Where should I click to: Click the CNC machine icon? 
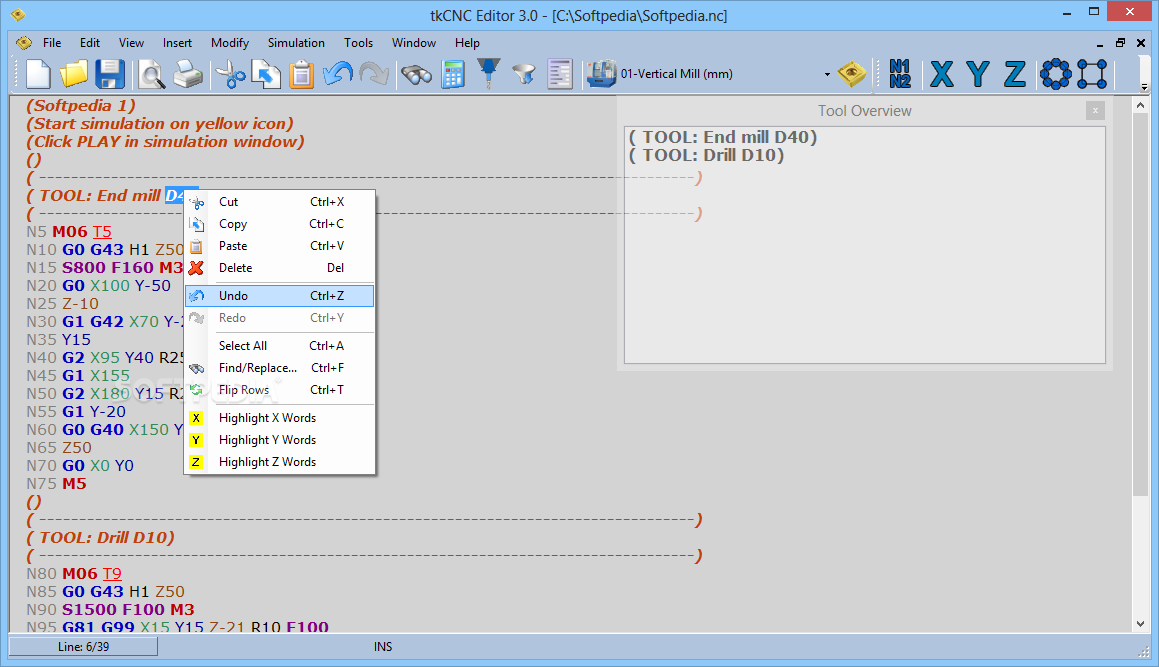point(601,74)
